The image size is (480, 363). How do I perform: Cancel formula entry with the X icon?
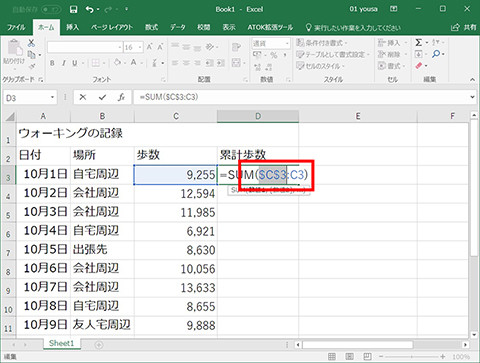click(83, 97)
